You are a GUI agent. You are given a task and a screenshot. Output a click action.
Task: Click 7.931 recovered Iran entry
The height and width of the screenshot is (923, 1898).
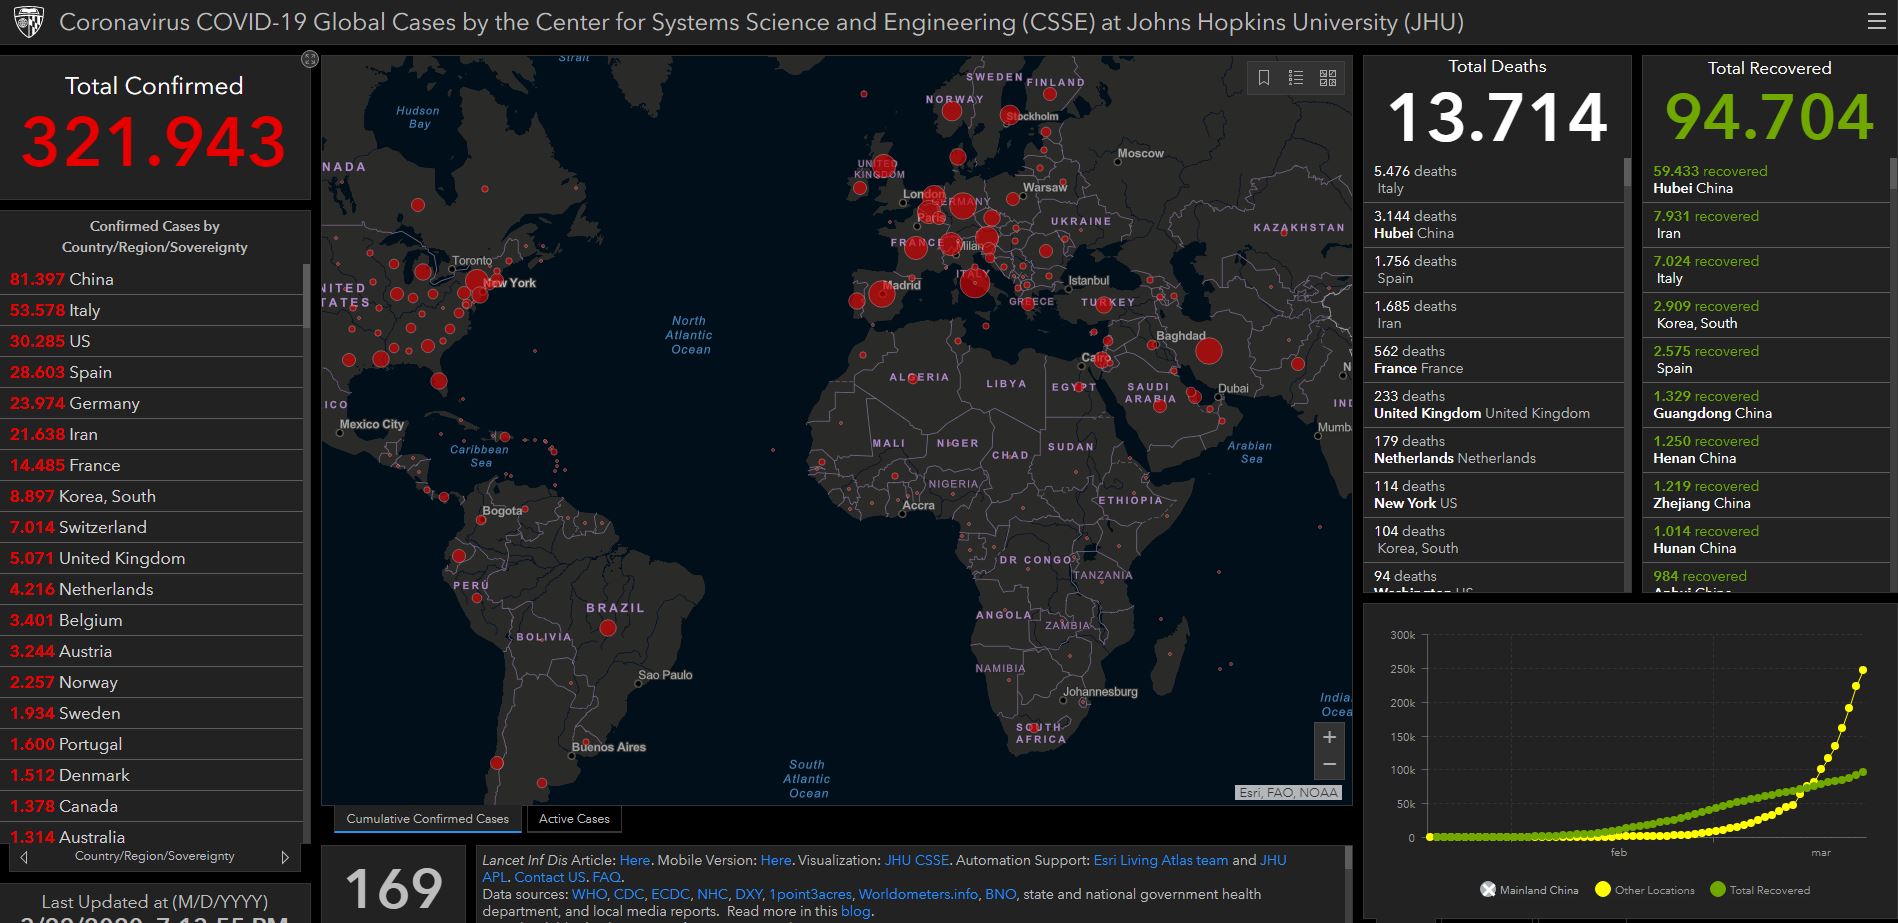pos(1765,225)
